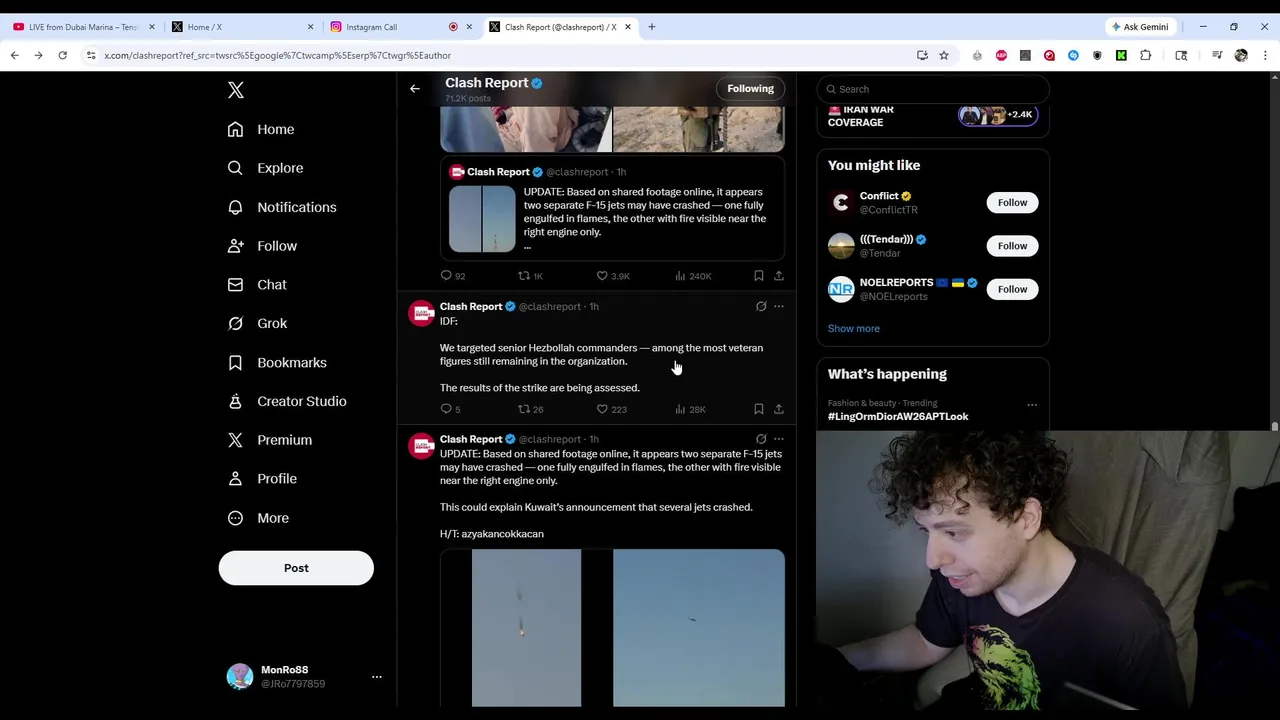This screenshot has width=1280, height=720.
Task: Click Clash Report avatar on IDF post
Action: (422, 313)
